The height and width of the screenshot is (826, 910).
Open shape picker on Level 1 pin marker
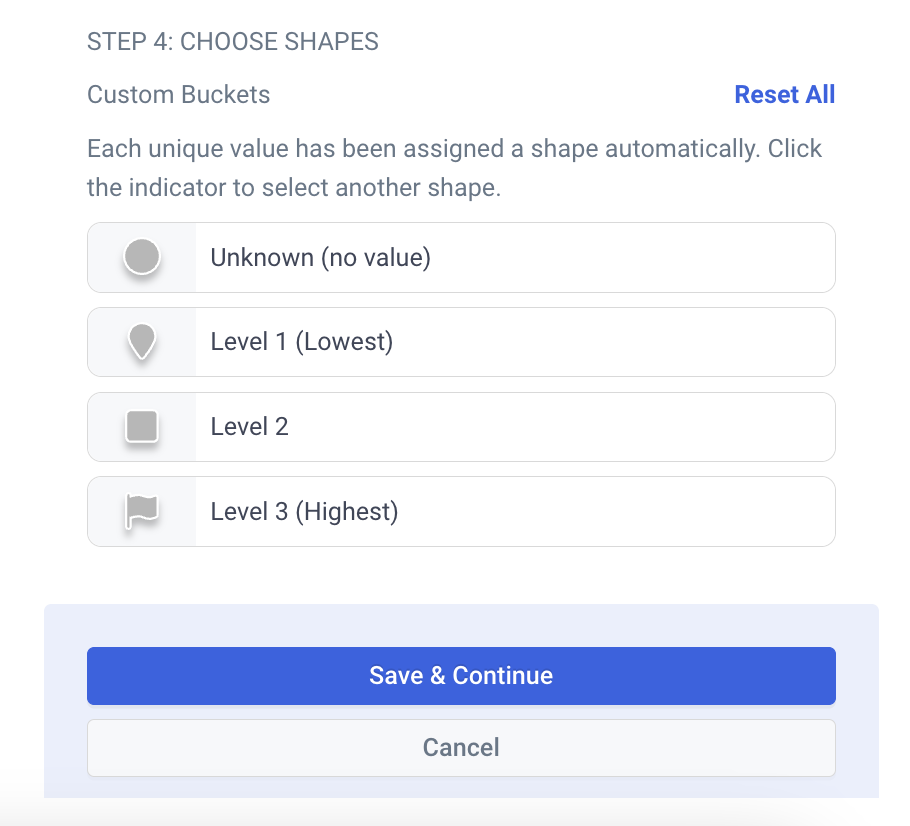click(x=142, y=342)
